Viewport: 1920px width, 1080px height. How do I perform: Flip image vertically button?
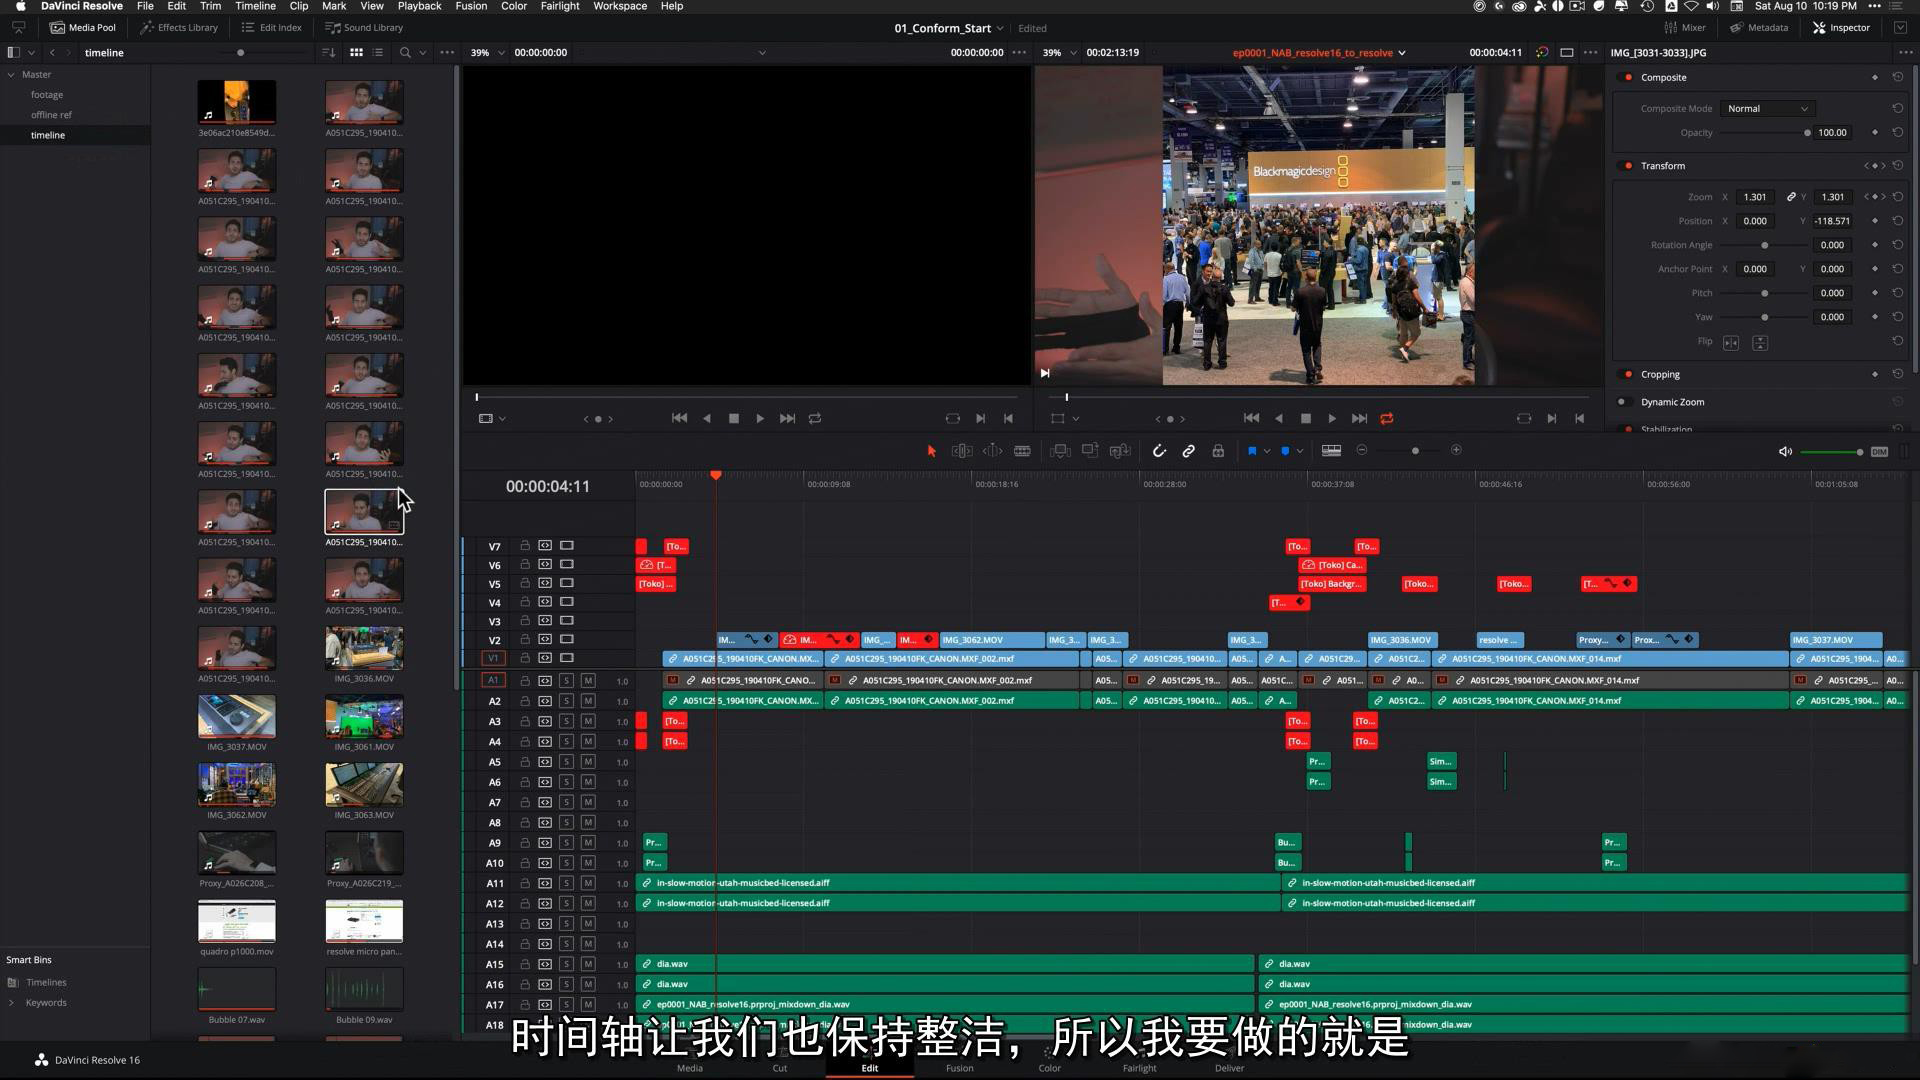1760,343
